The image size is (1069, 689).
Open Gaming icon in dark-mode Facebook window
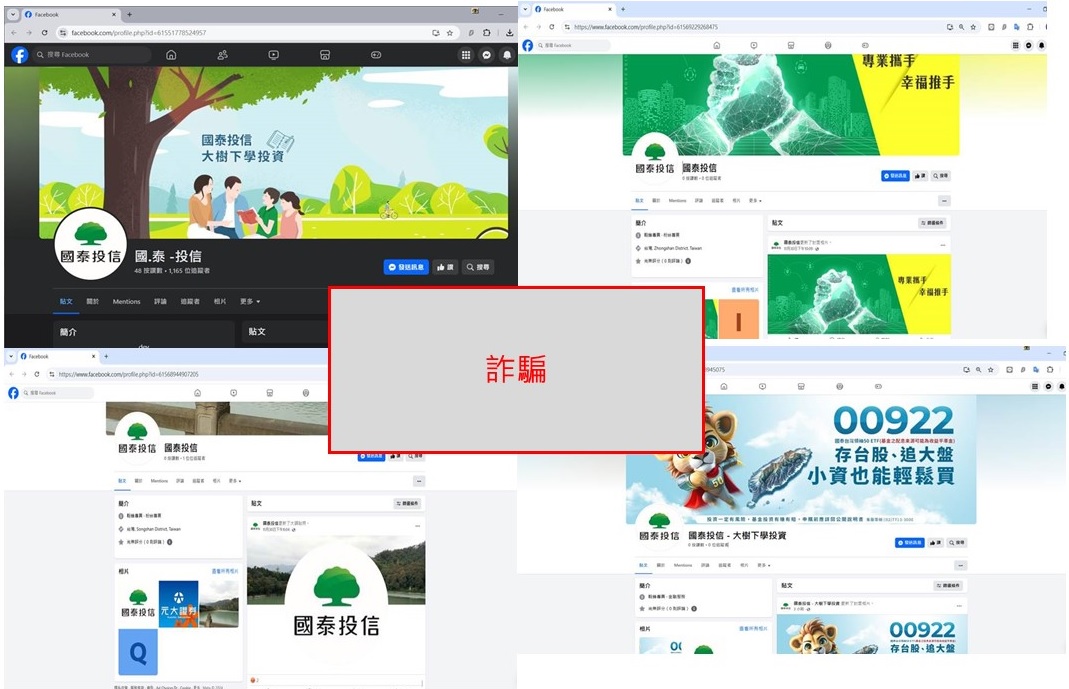376,55
